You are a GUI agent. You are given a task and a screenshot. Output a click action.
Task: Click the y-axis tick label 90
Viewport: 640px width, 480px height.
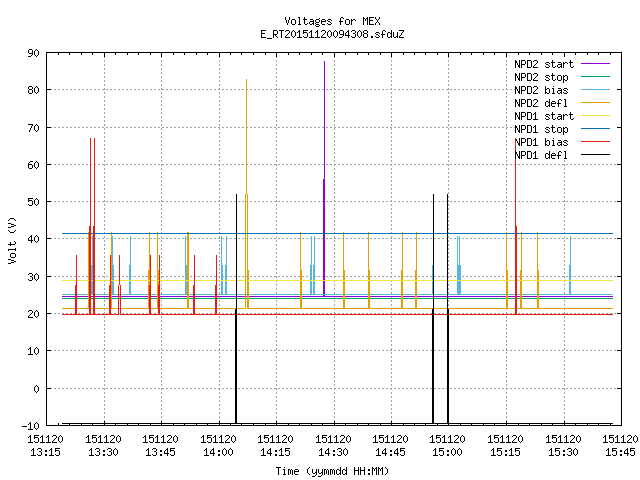(x=33, y=53)
